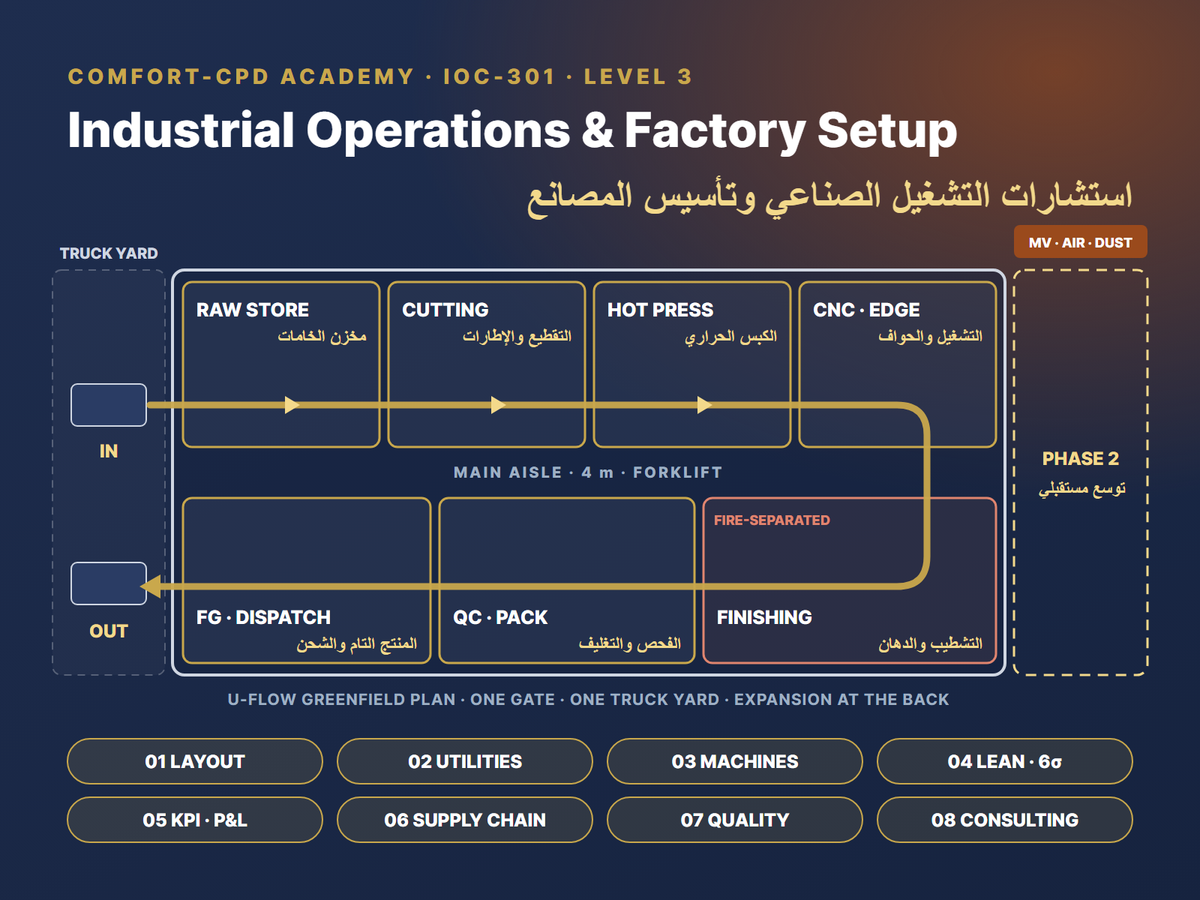
Task: Click the Arabic label المنتج التام والشحن
Action: (x=356, y=644)
